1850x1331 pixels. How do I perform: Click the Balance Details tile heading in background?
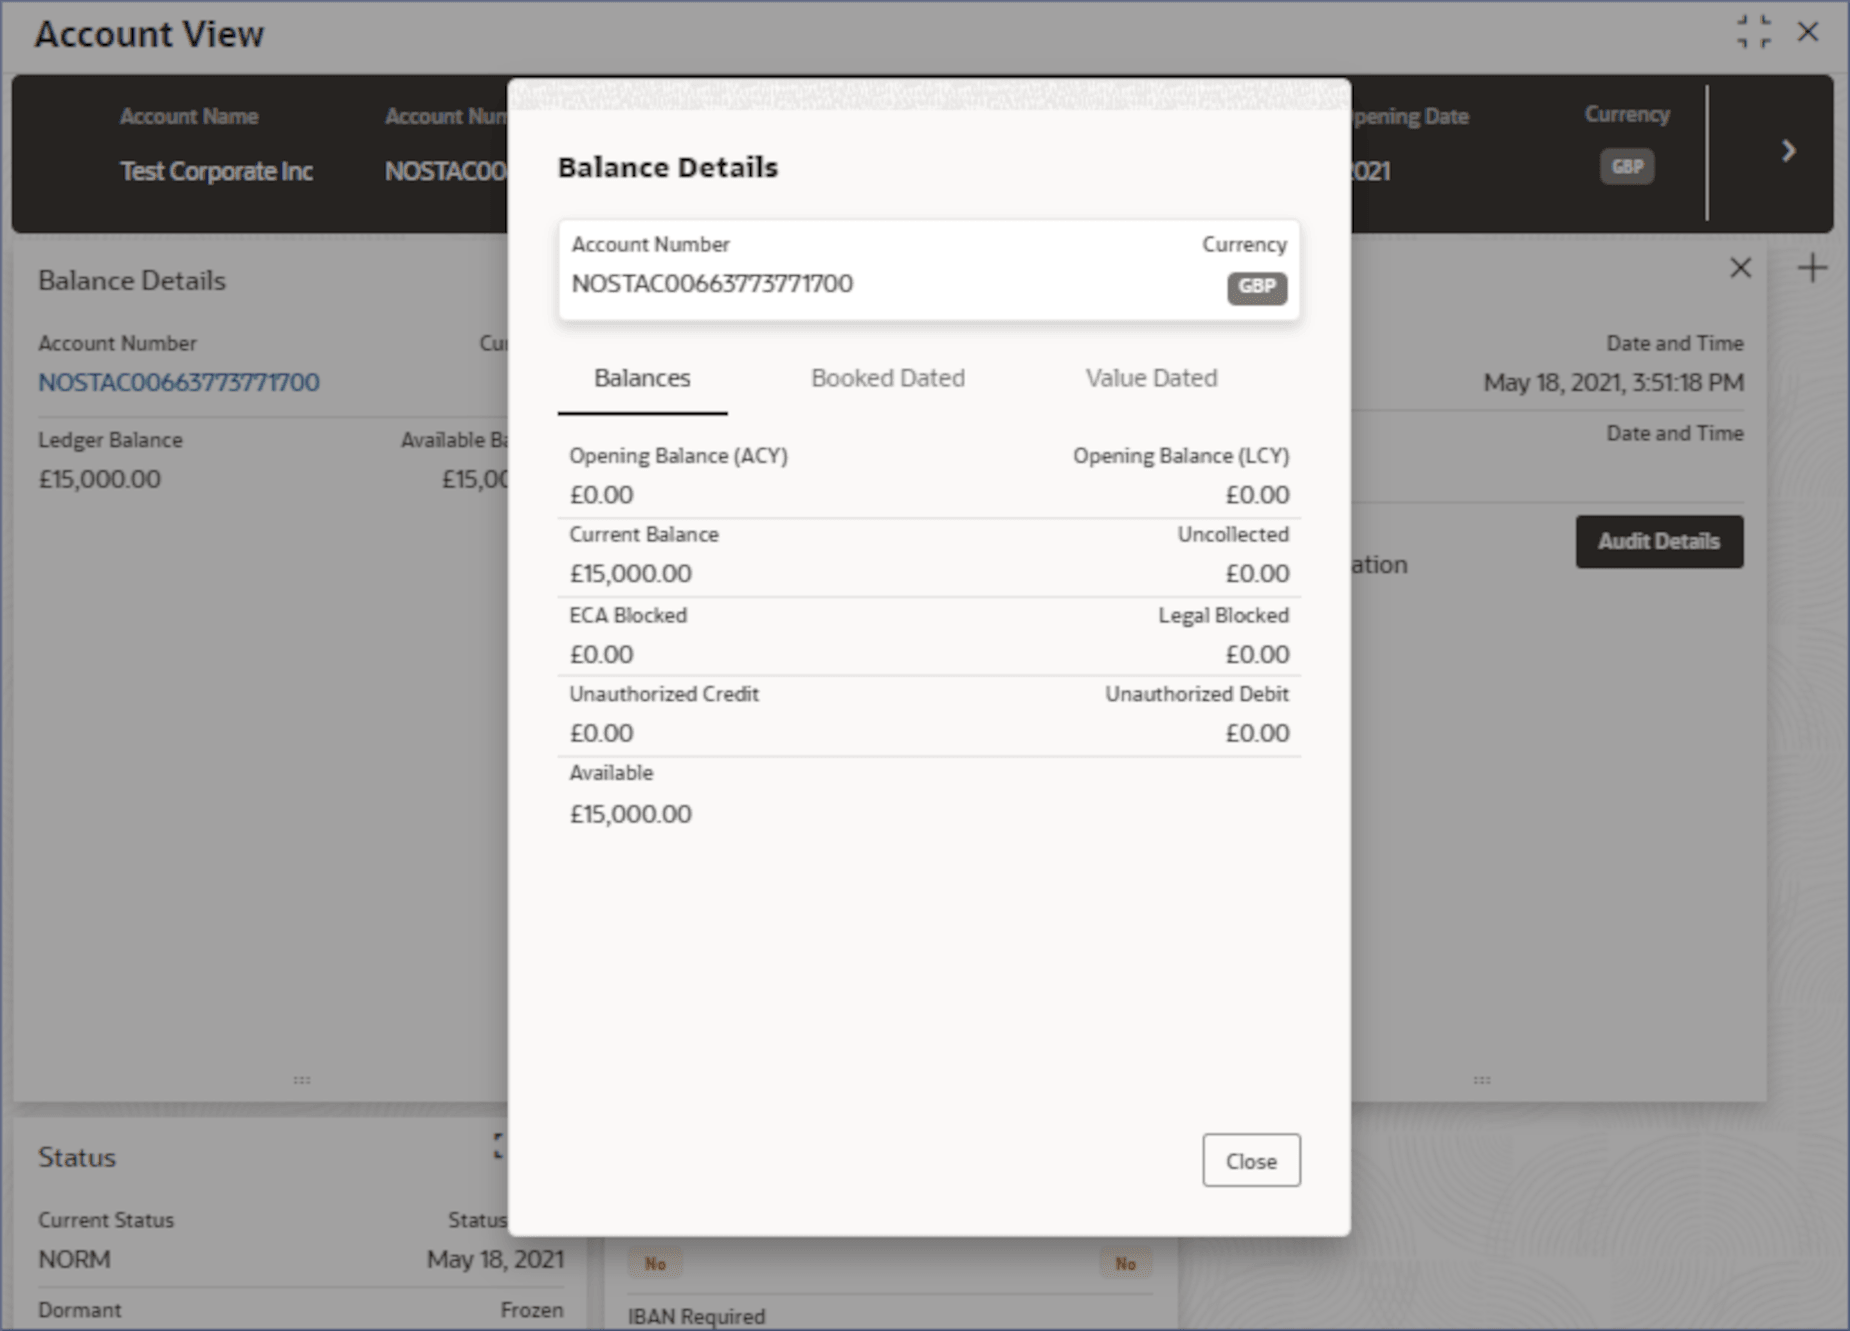click(132, 281)
